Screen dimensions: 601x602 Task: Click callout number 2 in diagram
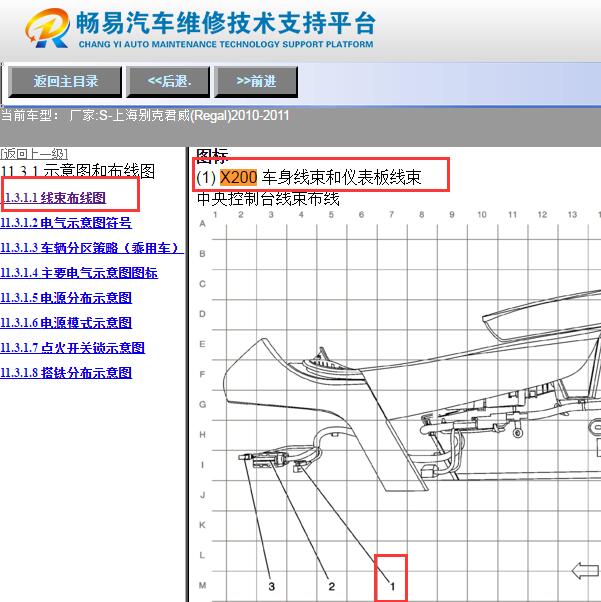click(x=331, y=586)
